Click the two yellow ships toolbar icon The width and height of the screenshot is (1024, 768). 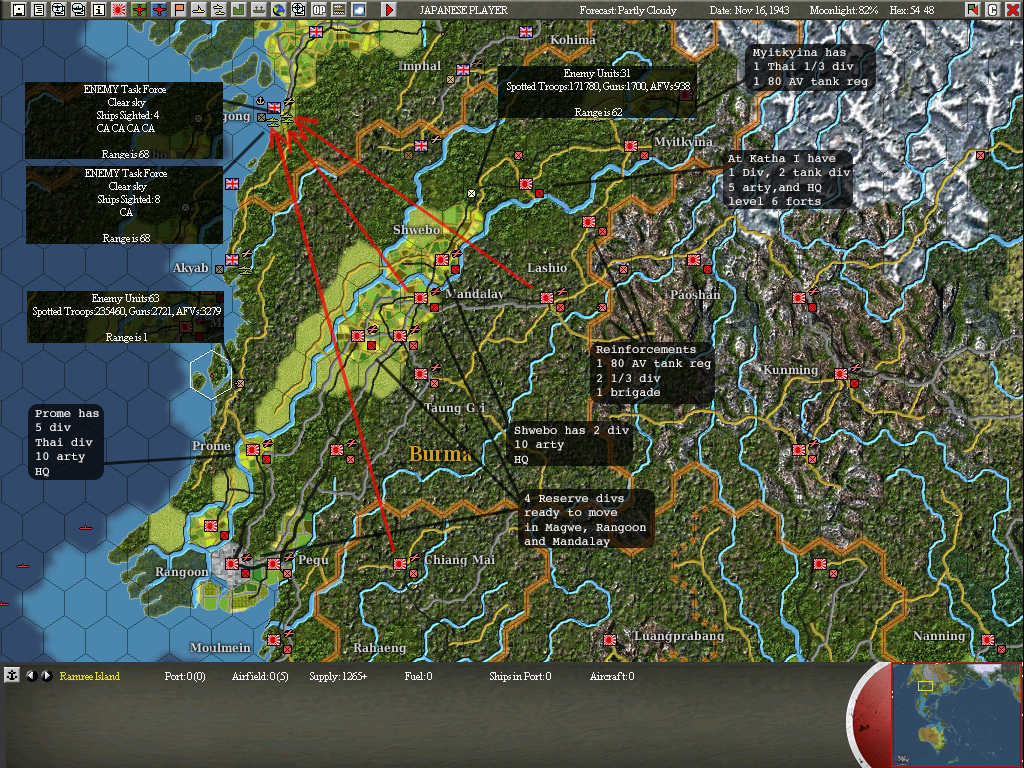[x=219, y=10]
